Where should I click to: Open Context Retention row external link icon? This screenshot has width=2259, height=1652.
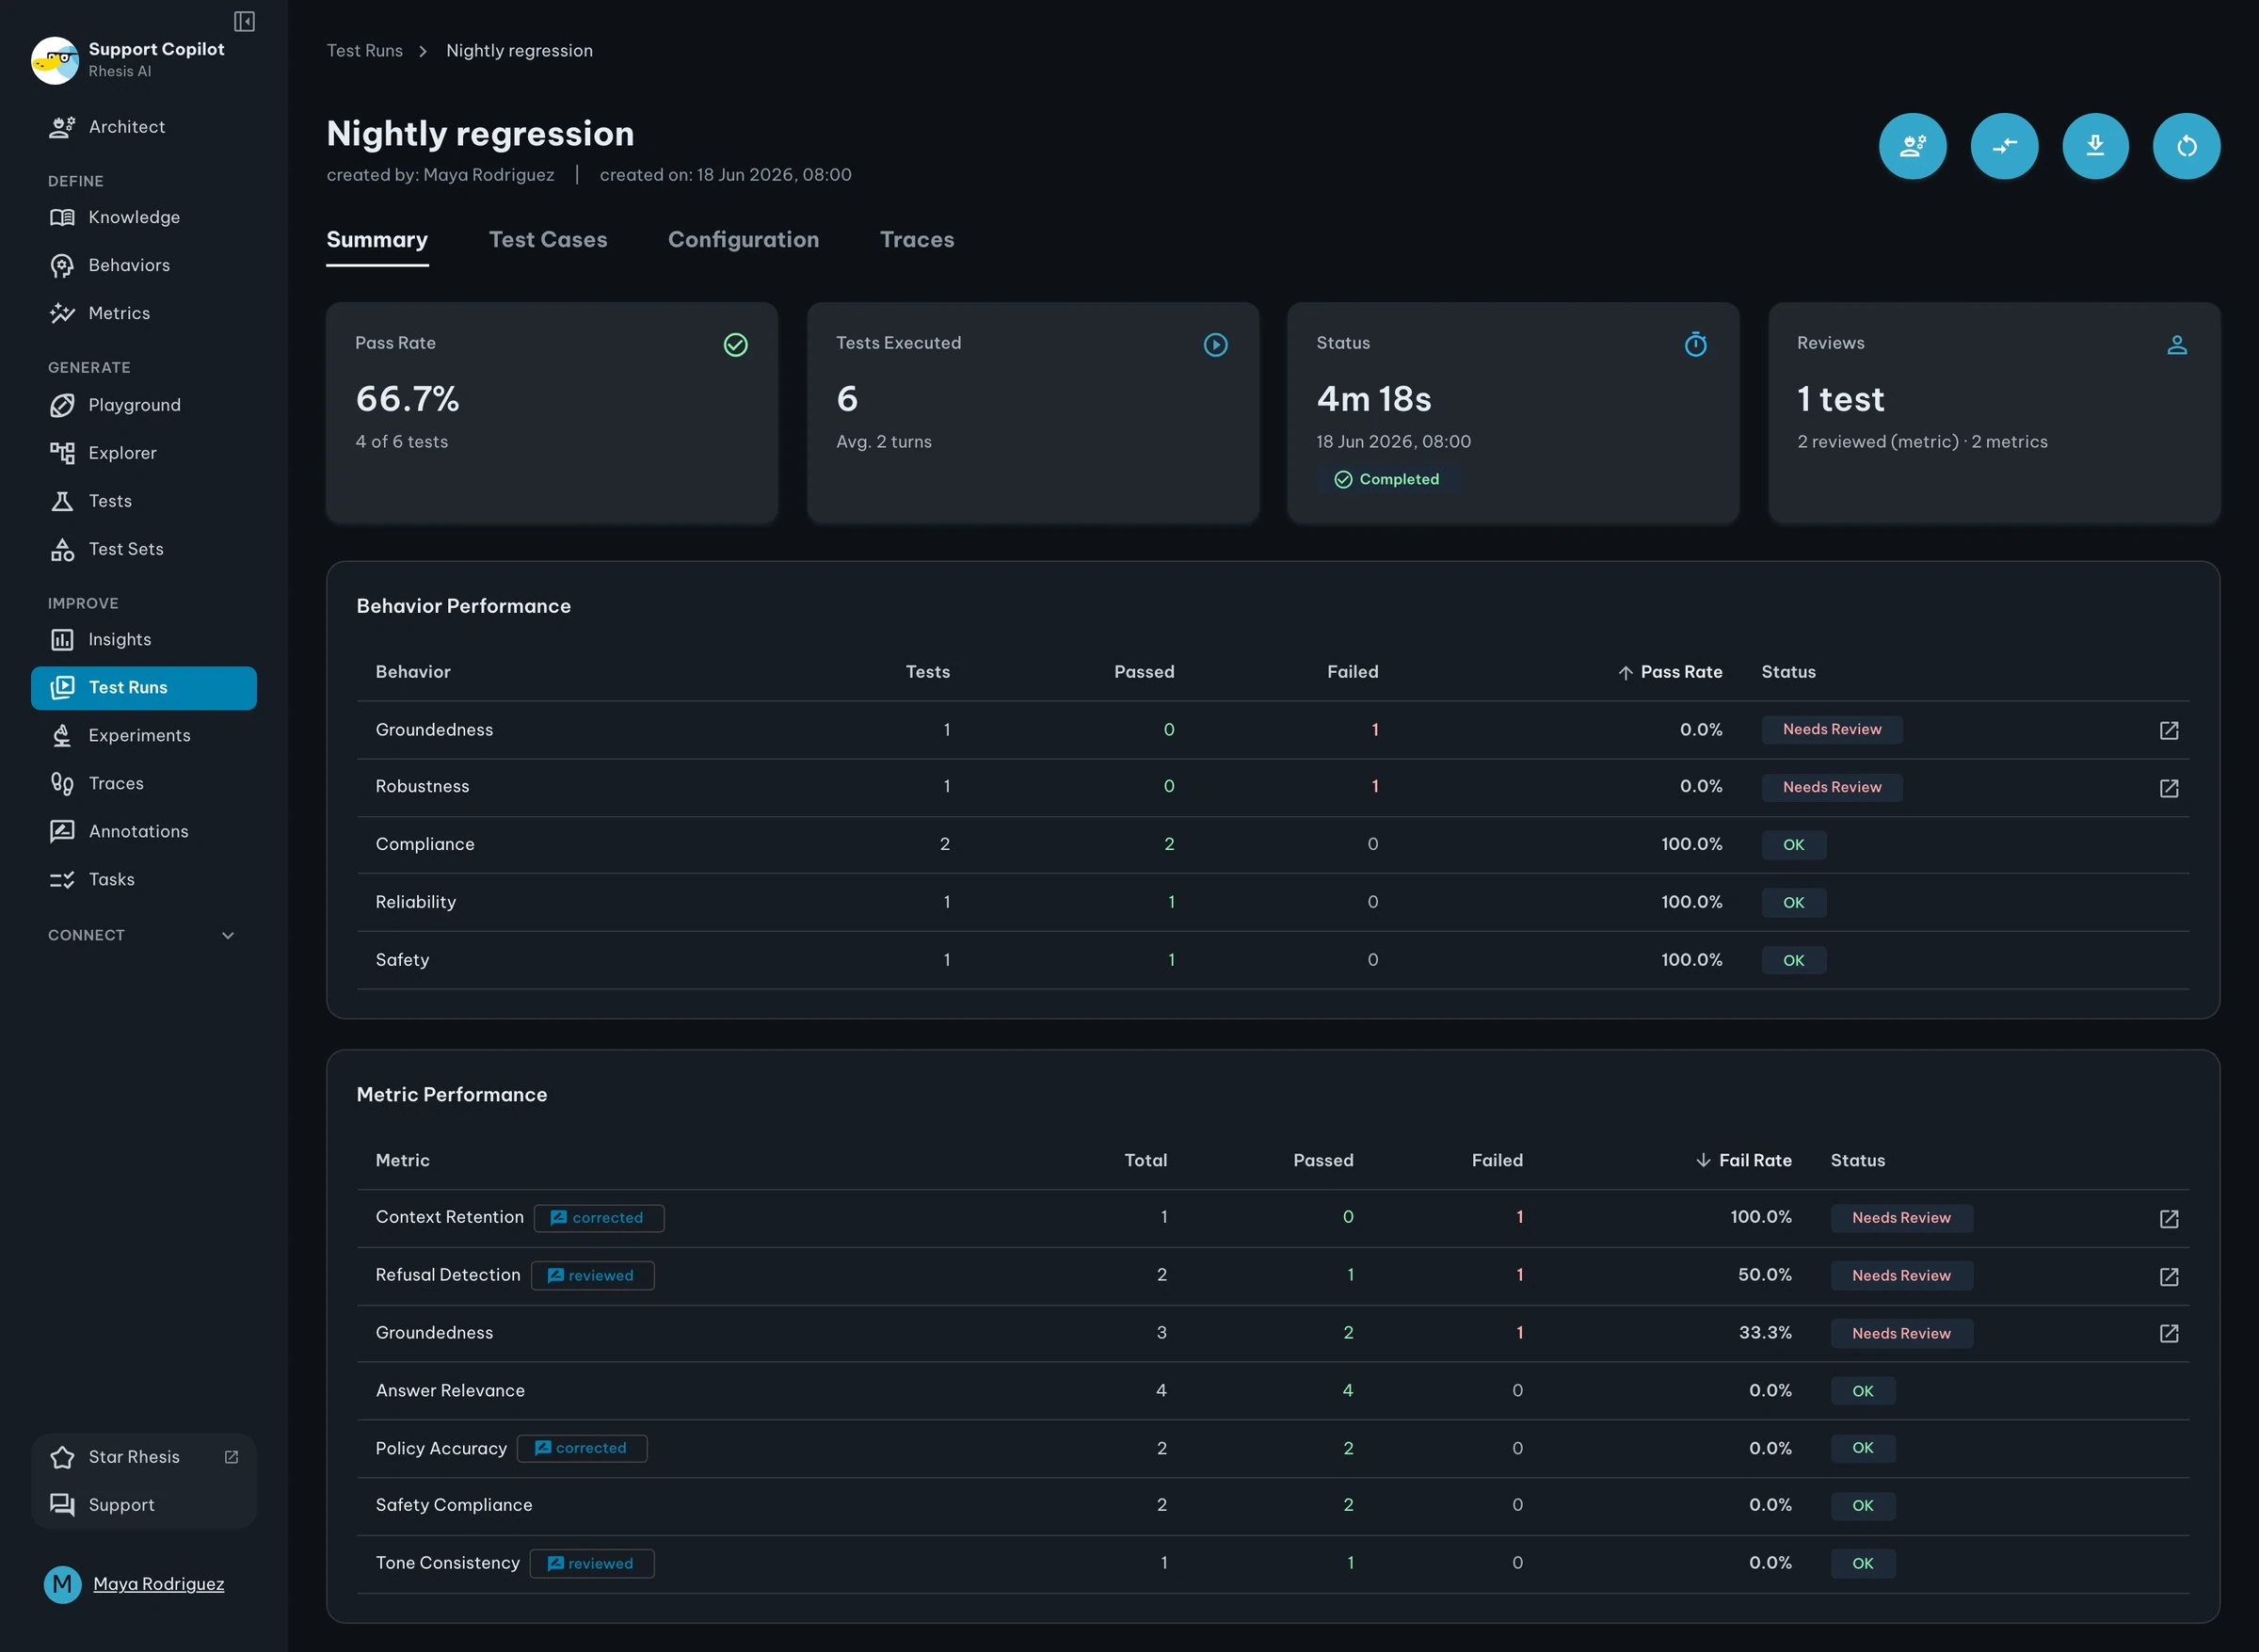[x=2168, y=1218]
